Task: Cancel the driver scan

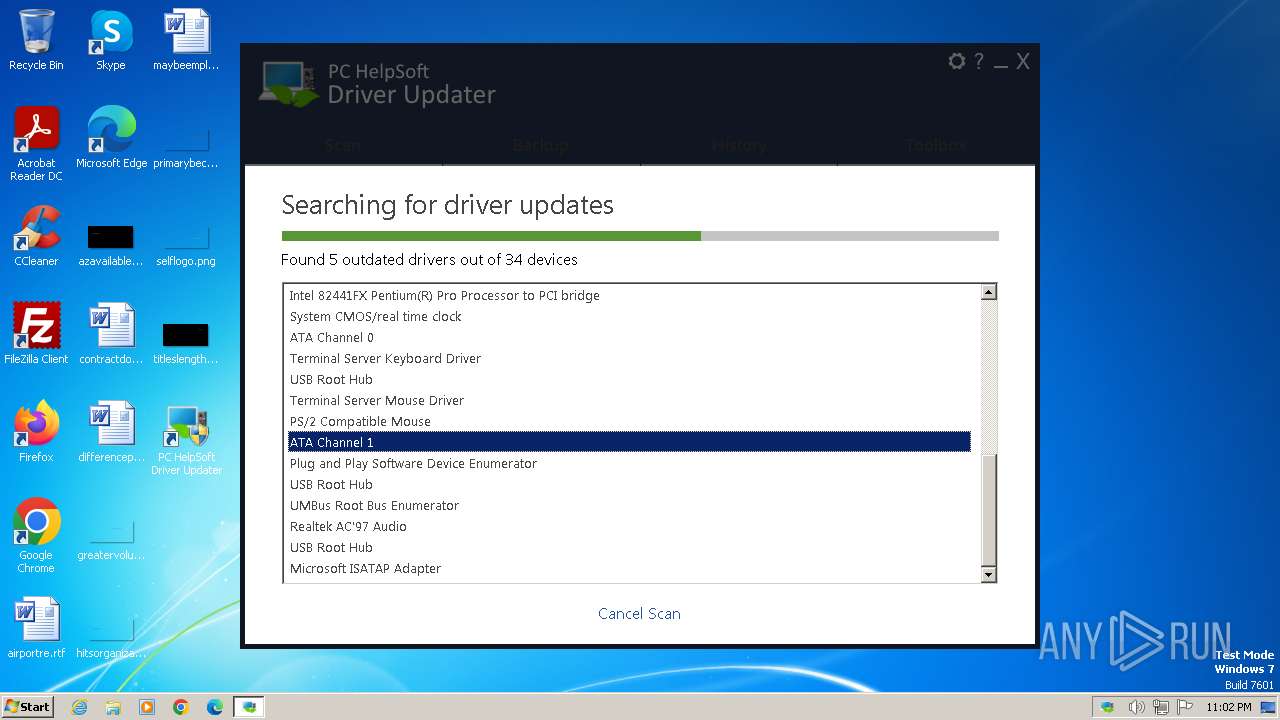Action: pos(639,614)
